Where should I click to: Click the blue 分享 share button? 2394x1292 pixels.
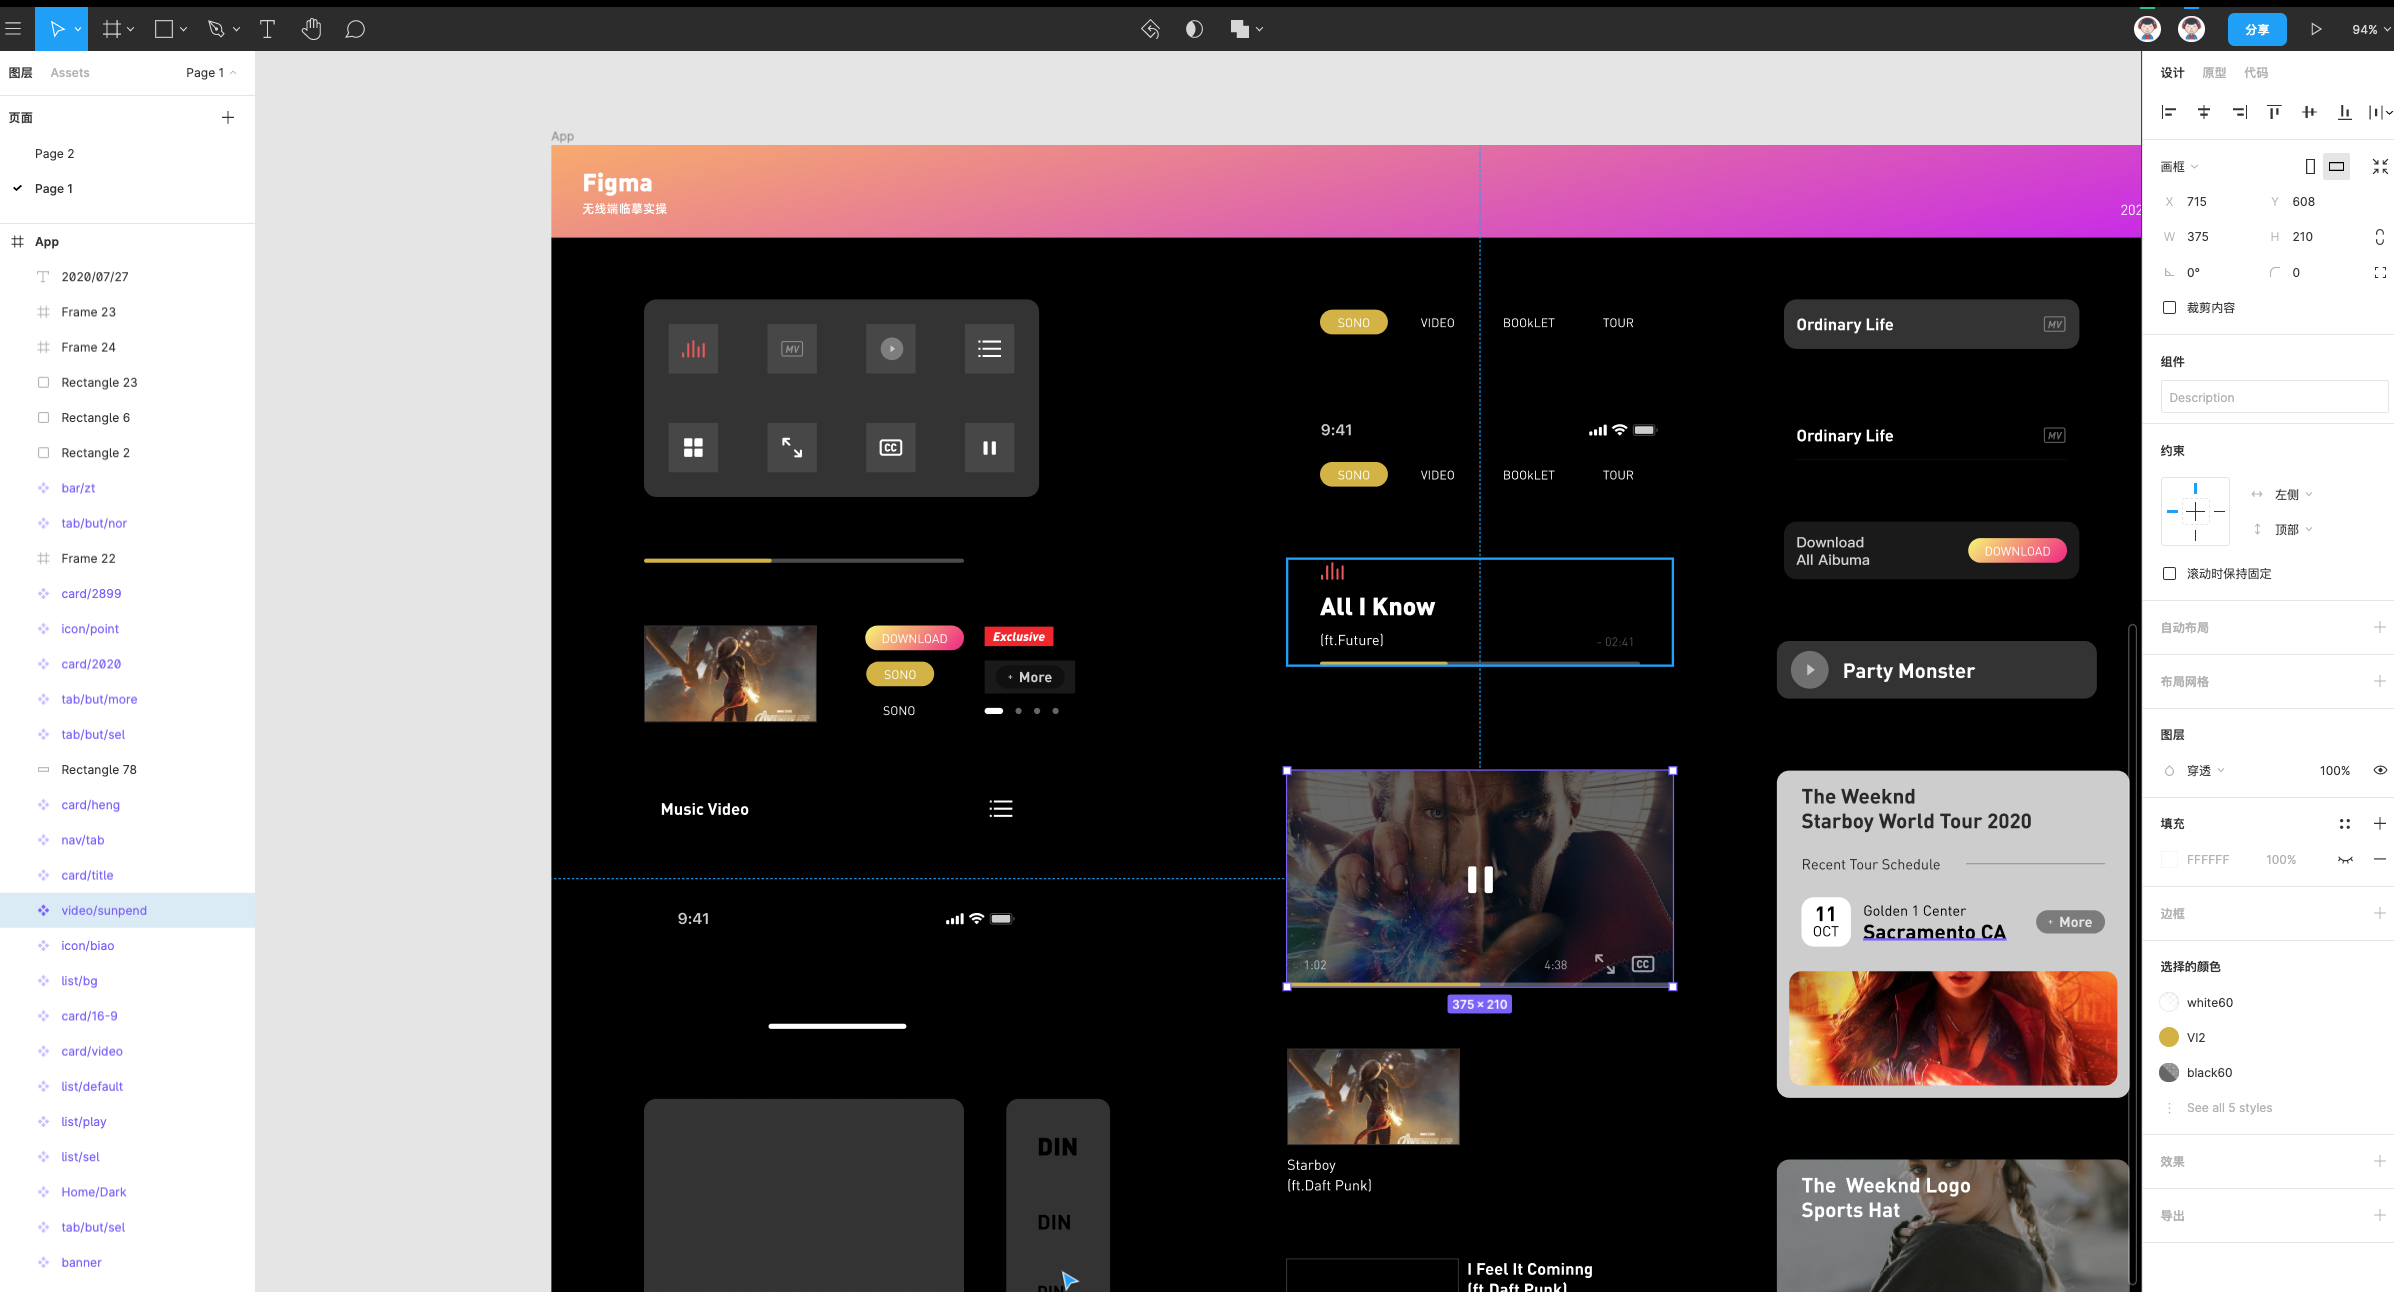pyautogui.click(x=2256, y=29)
